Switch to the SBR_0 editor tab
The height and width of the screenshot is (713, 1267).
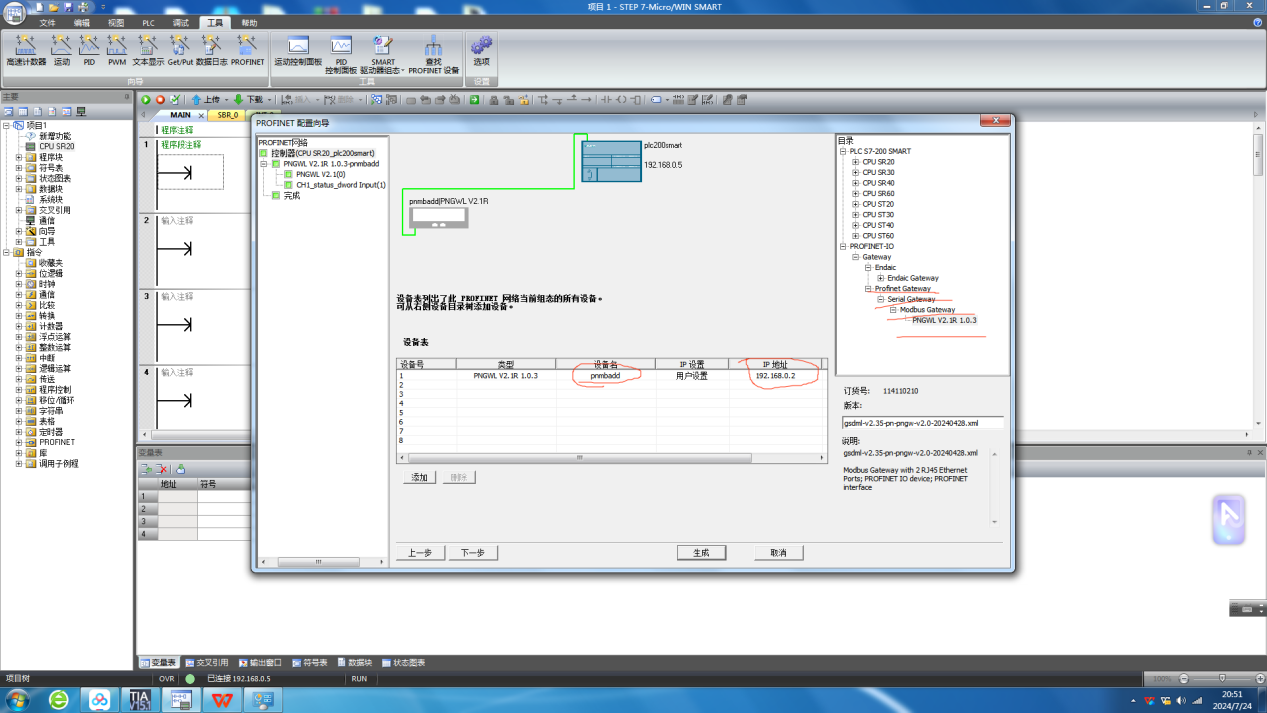(x=227, y=115)
